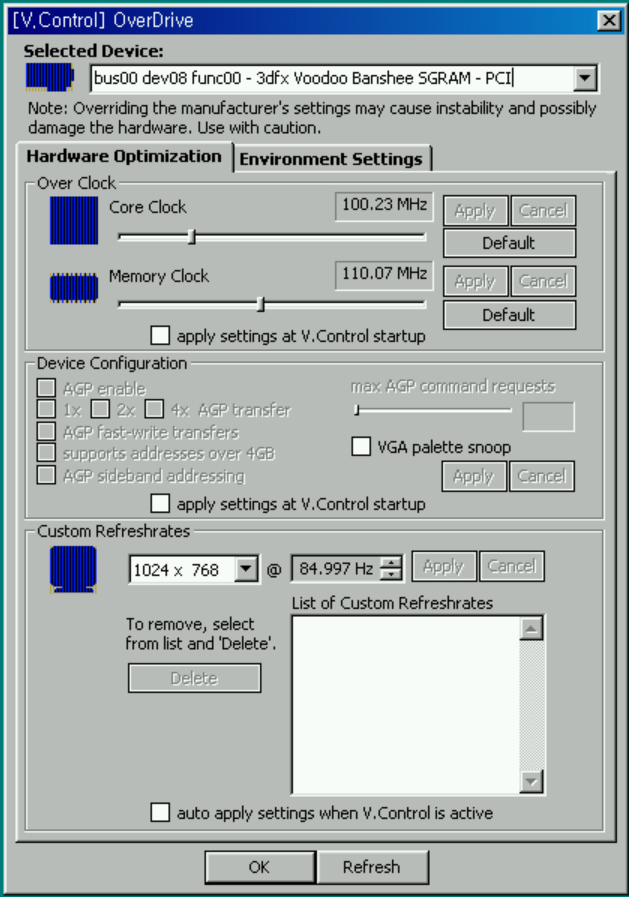This screenshot has width=629, height=897.
Task: Click the Refresh button
Action: click(371, 867)
